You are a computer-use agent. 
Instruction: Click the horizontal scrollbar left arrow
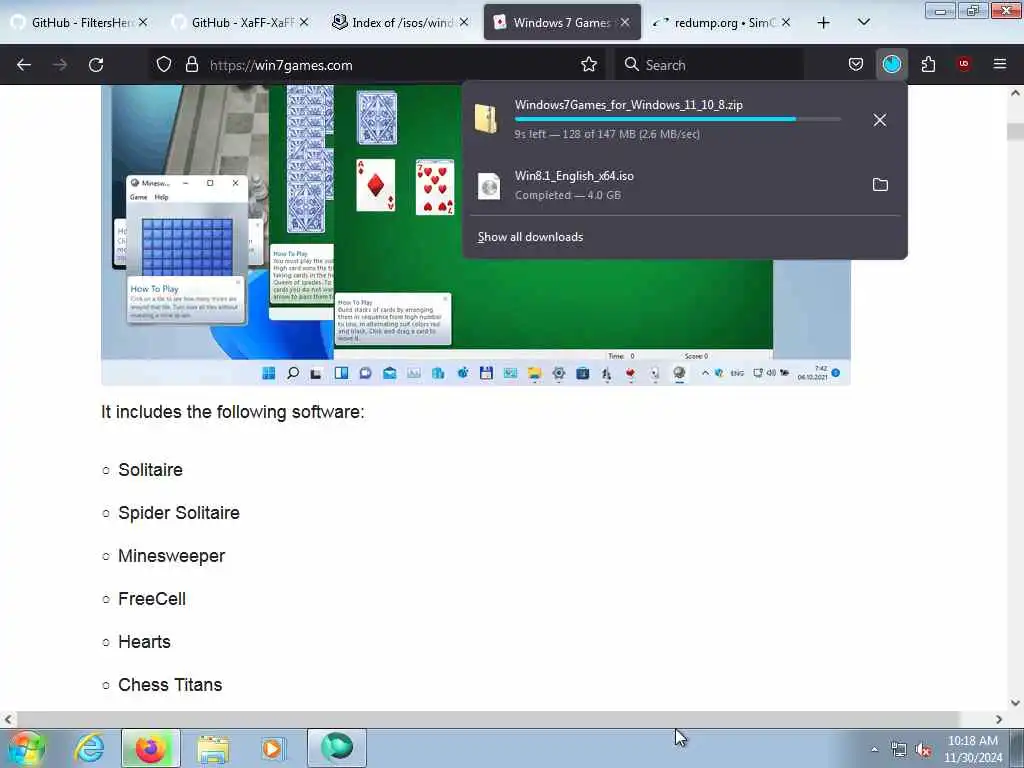coord(8,720)
